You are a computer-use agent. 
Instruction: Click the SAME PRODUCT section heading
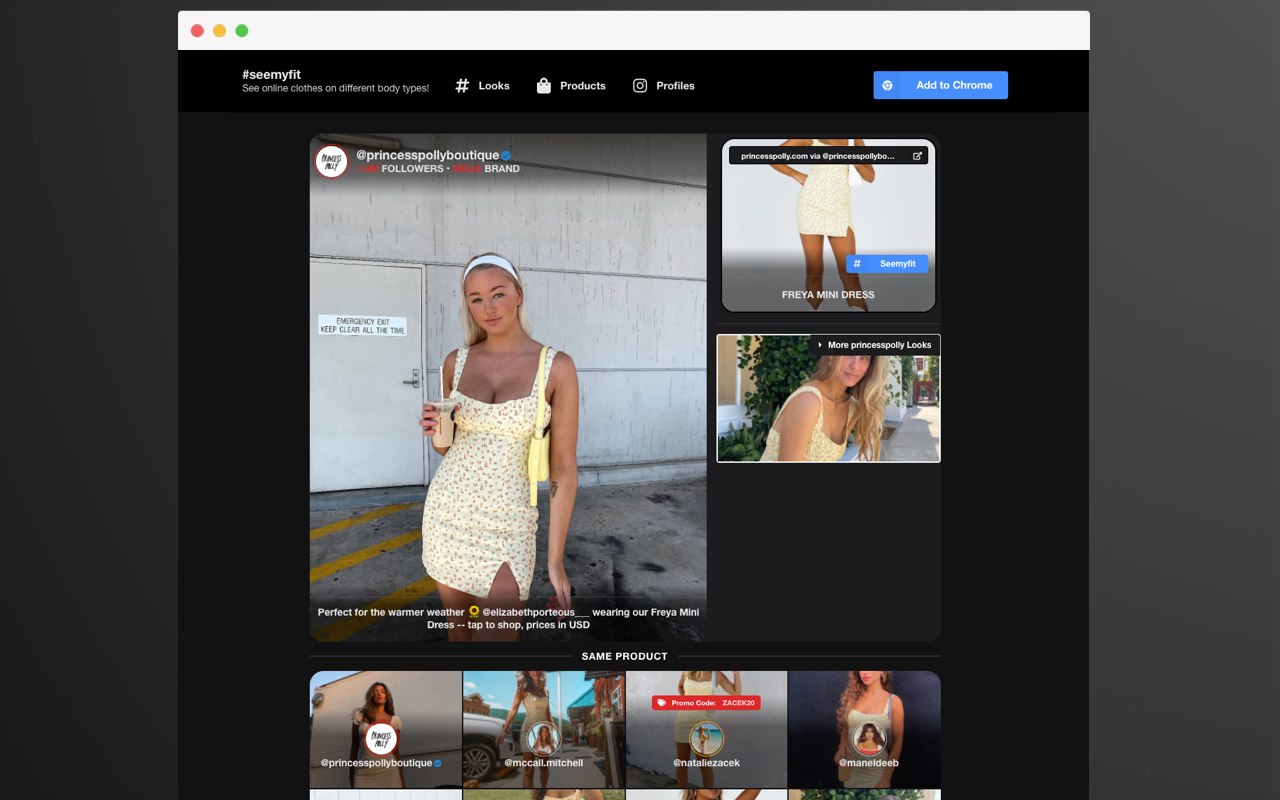625,656
